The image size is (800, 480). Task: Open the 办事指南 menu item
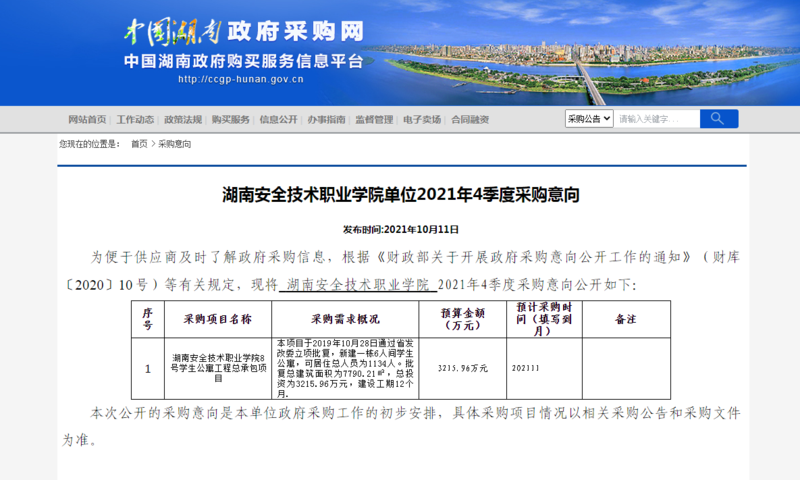pyautogui.click(x=326, y=119)
